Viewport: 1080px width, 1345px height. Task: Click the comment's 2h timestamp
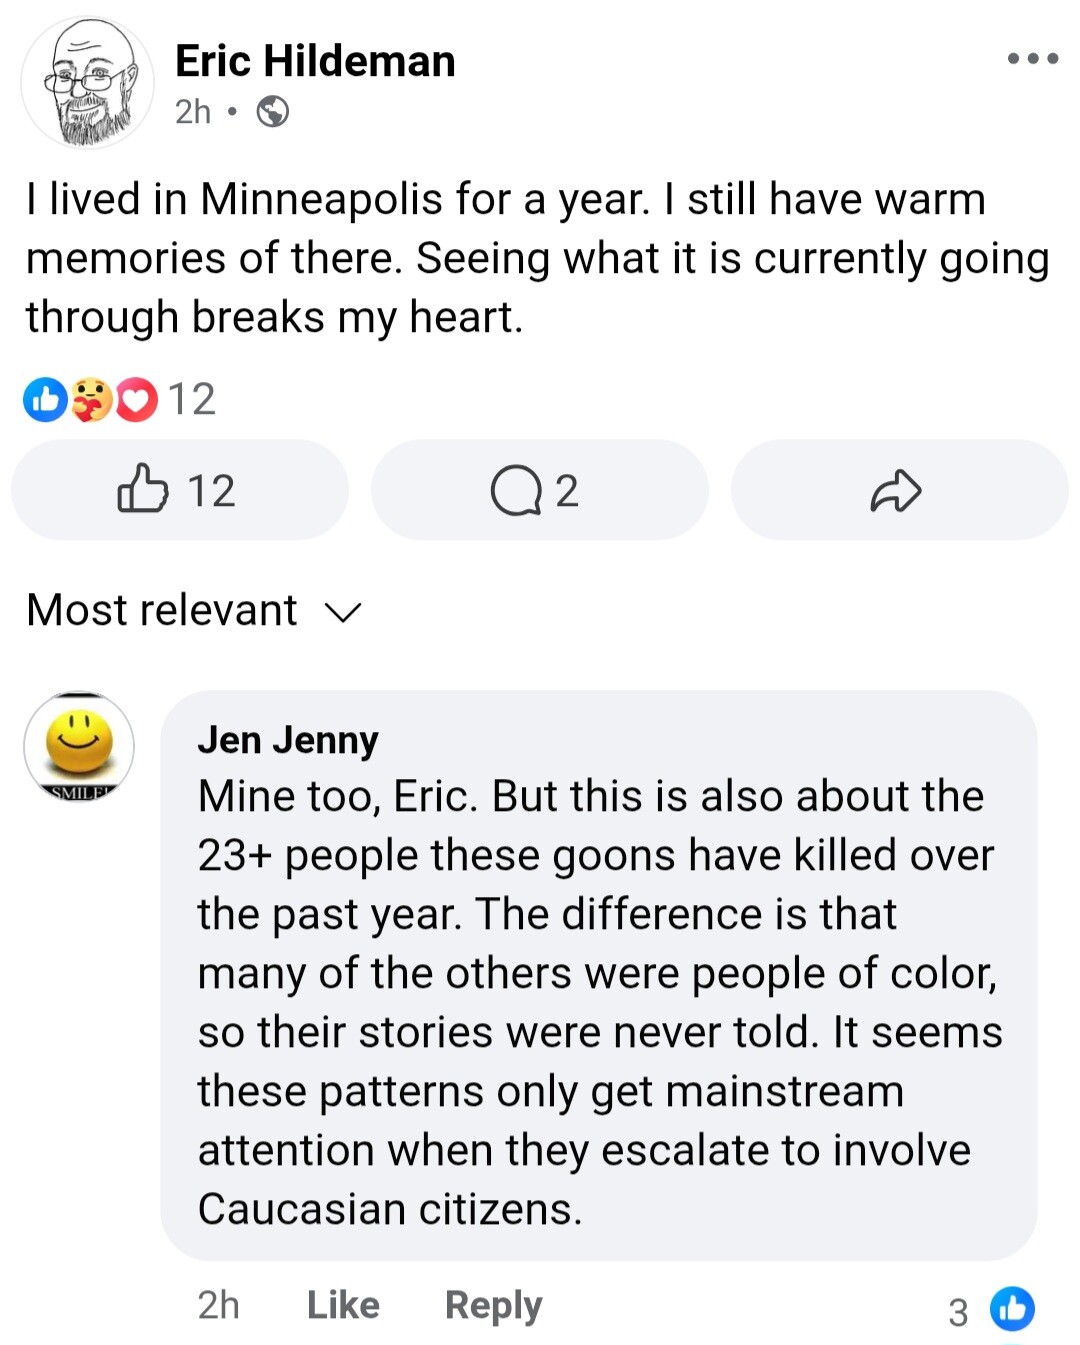tap(218, 1305)
